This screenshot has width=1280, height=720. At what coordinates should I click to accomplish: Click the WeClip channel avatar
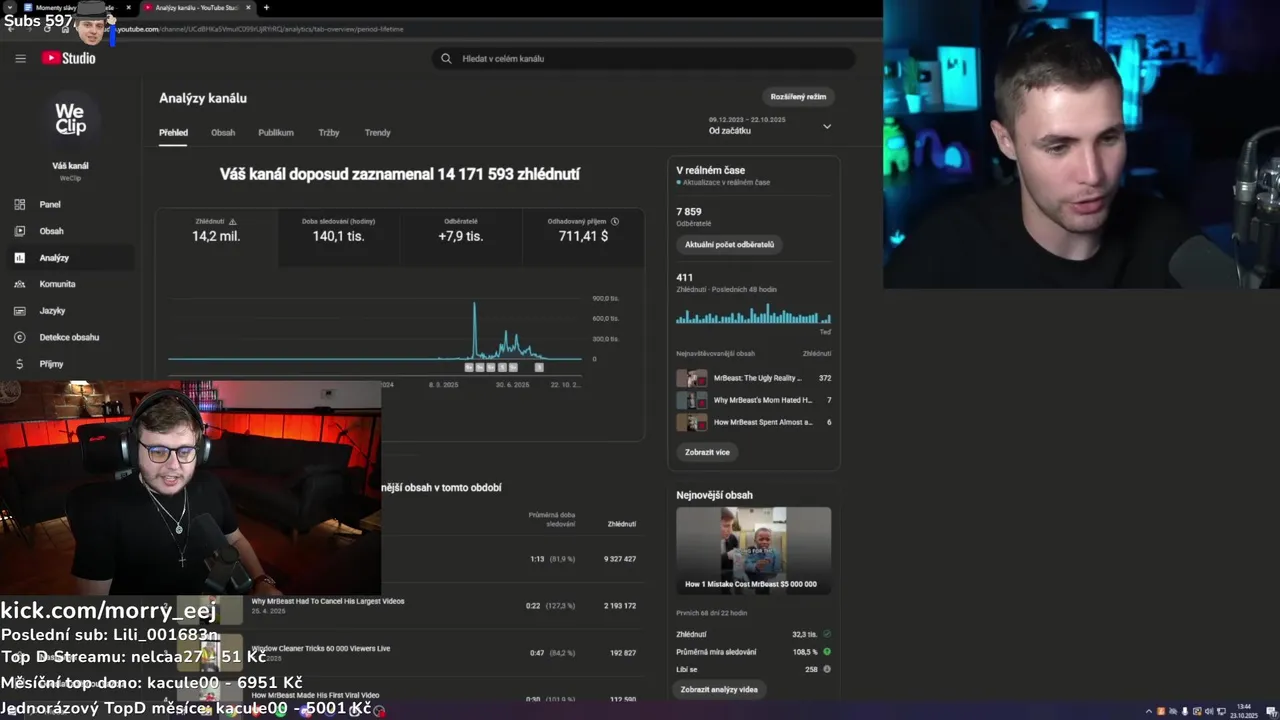pos(70,119)
